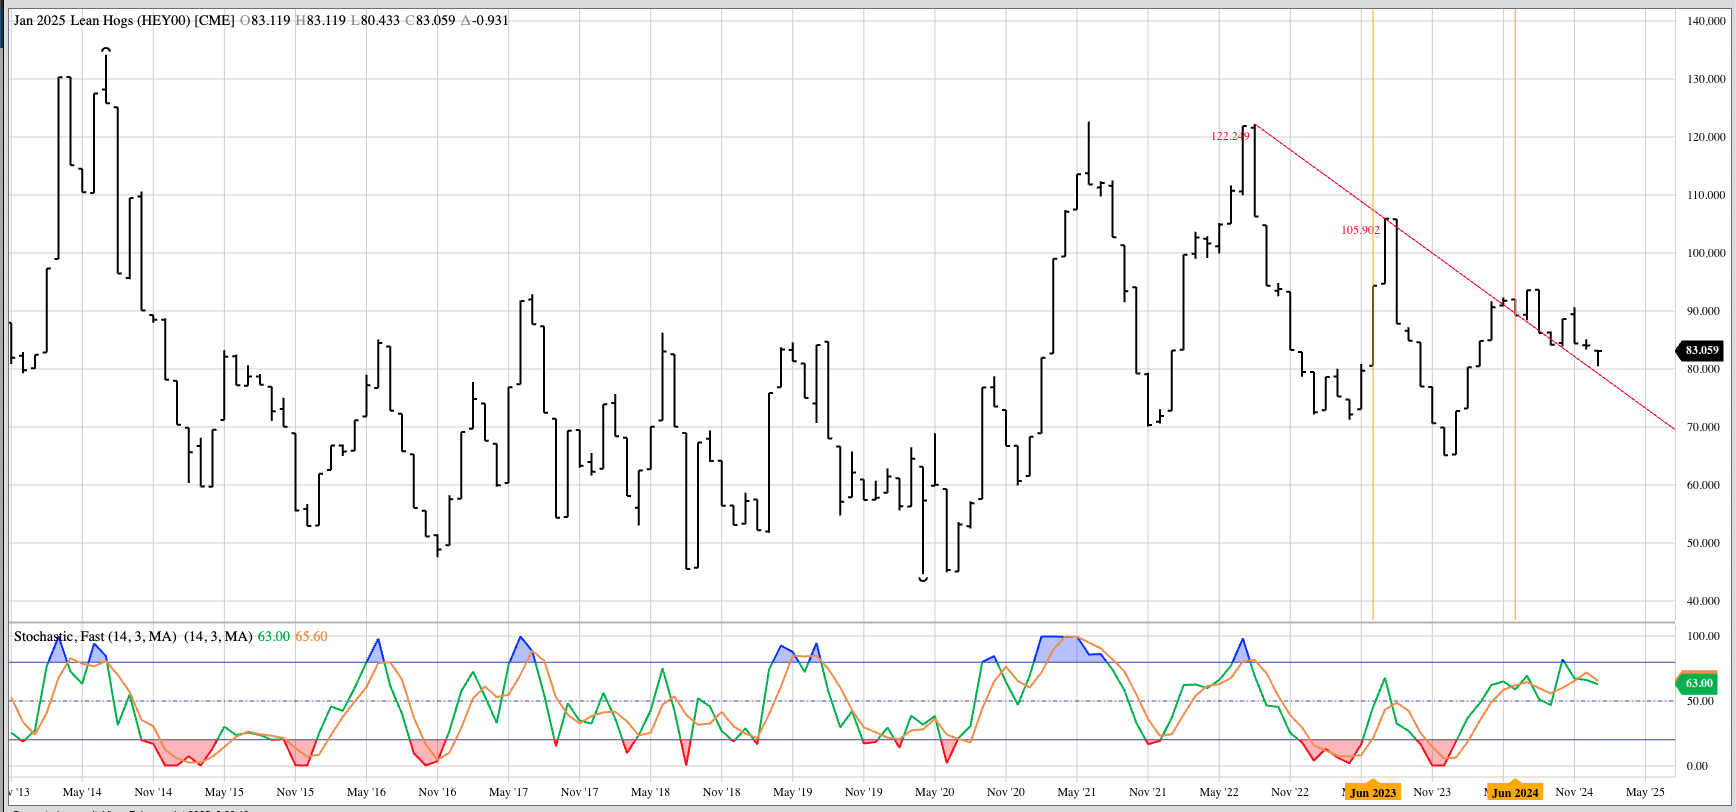
Task: Click the red 105.902 price label
Action: 1359,230
